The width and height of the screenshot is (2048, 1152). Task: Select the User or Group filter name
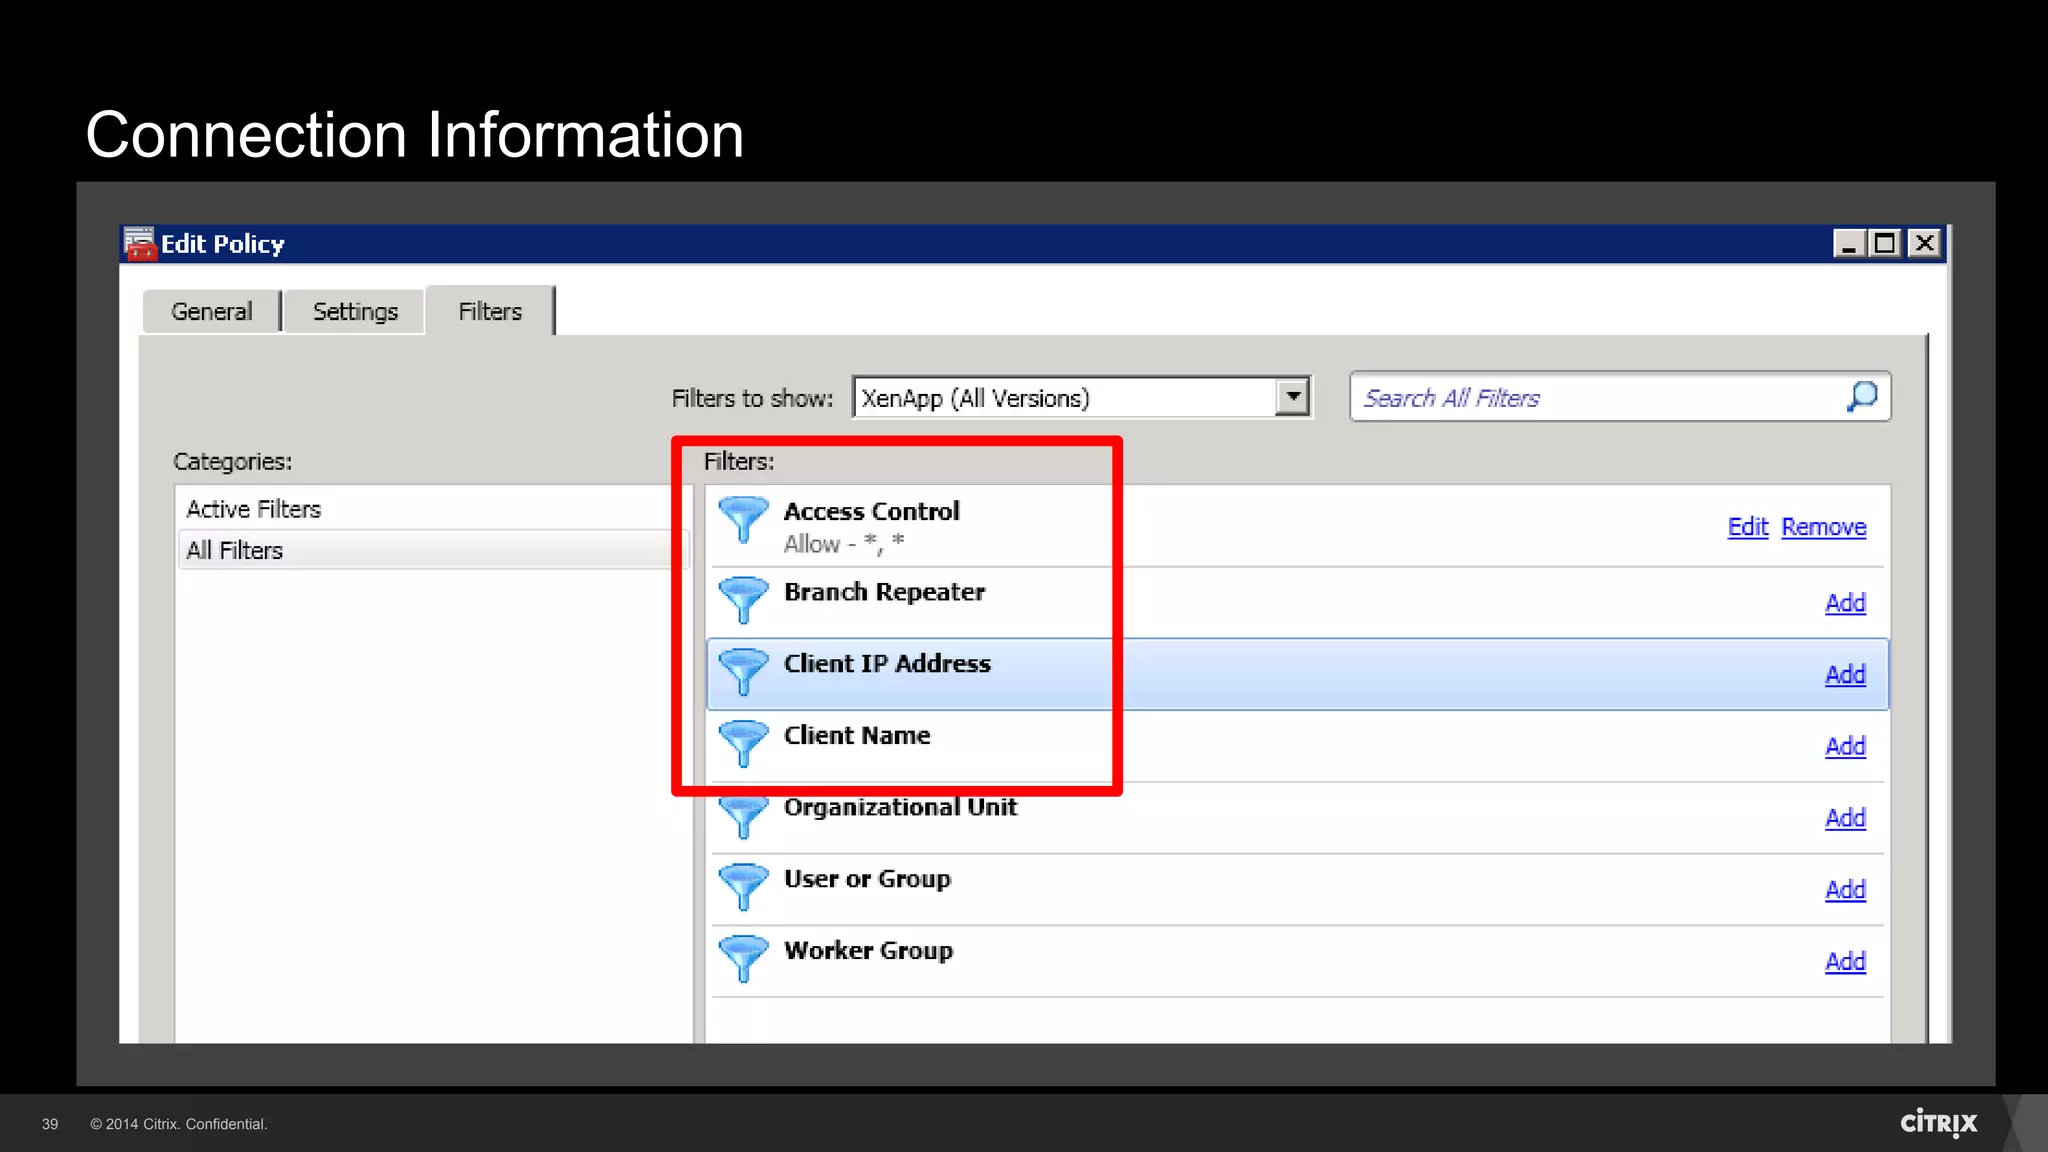coord(867,879)
